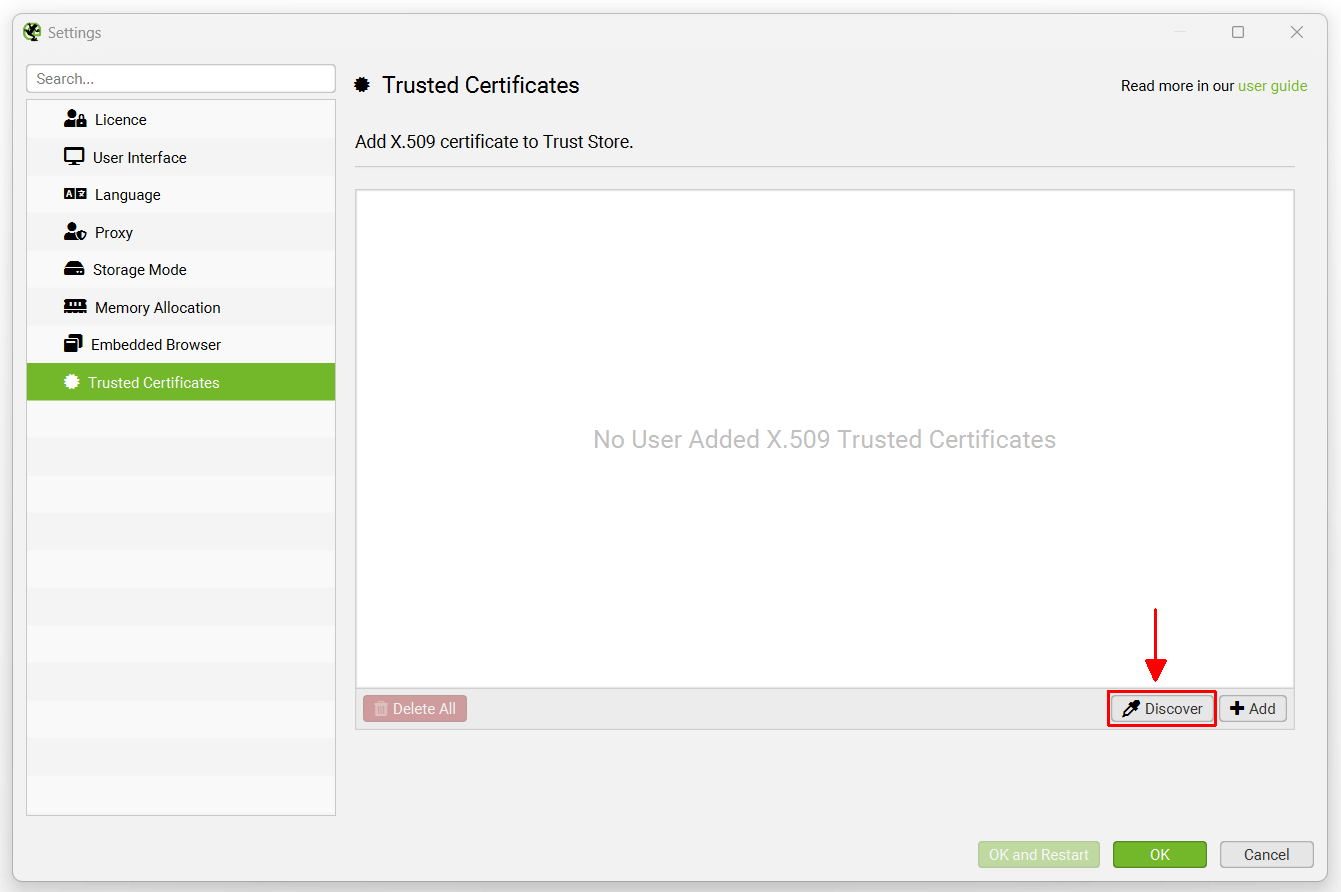Click the eyedropper icon on the Discover button

(1133, 708)
